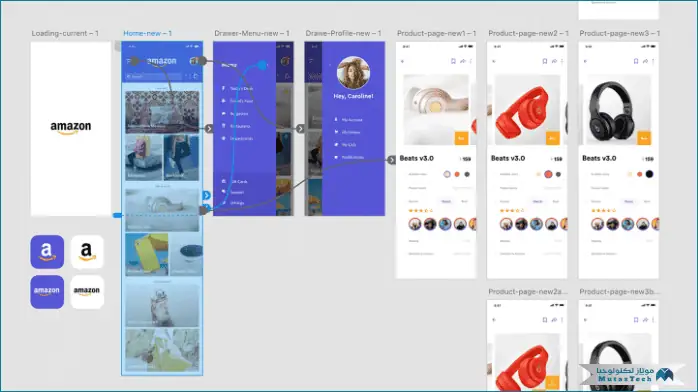The width and height of the screenshot is (698, 392).
Task: Click the back arrow on Product-page-new1
Action: 402,61
